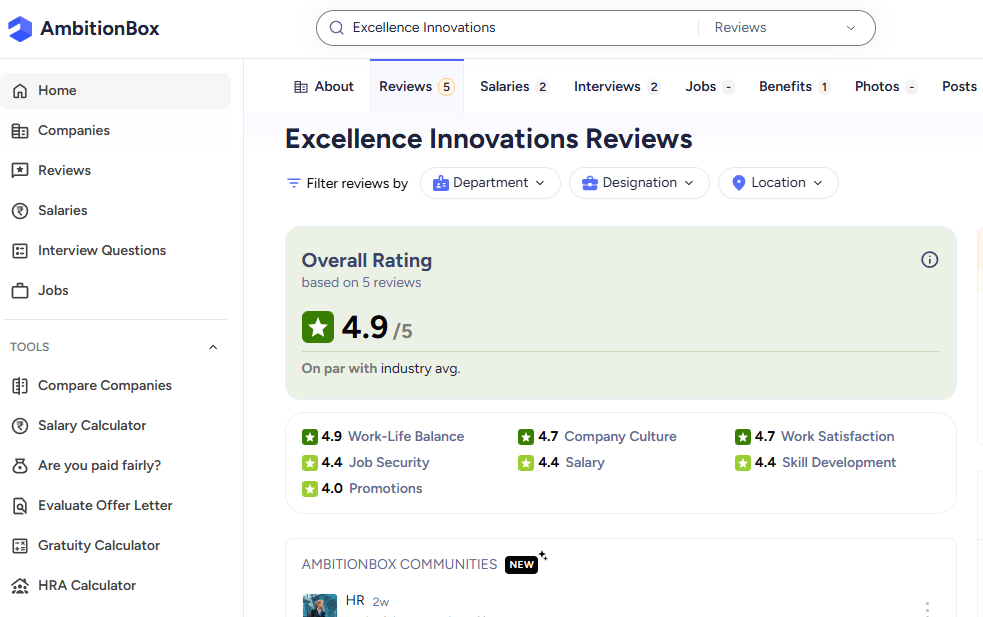Switch to the Benefits tab

pos(794,87)
